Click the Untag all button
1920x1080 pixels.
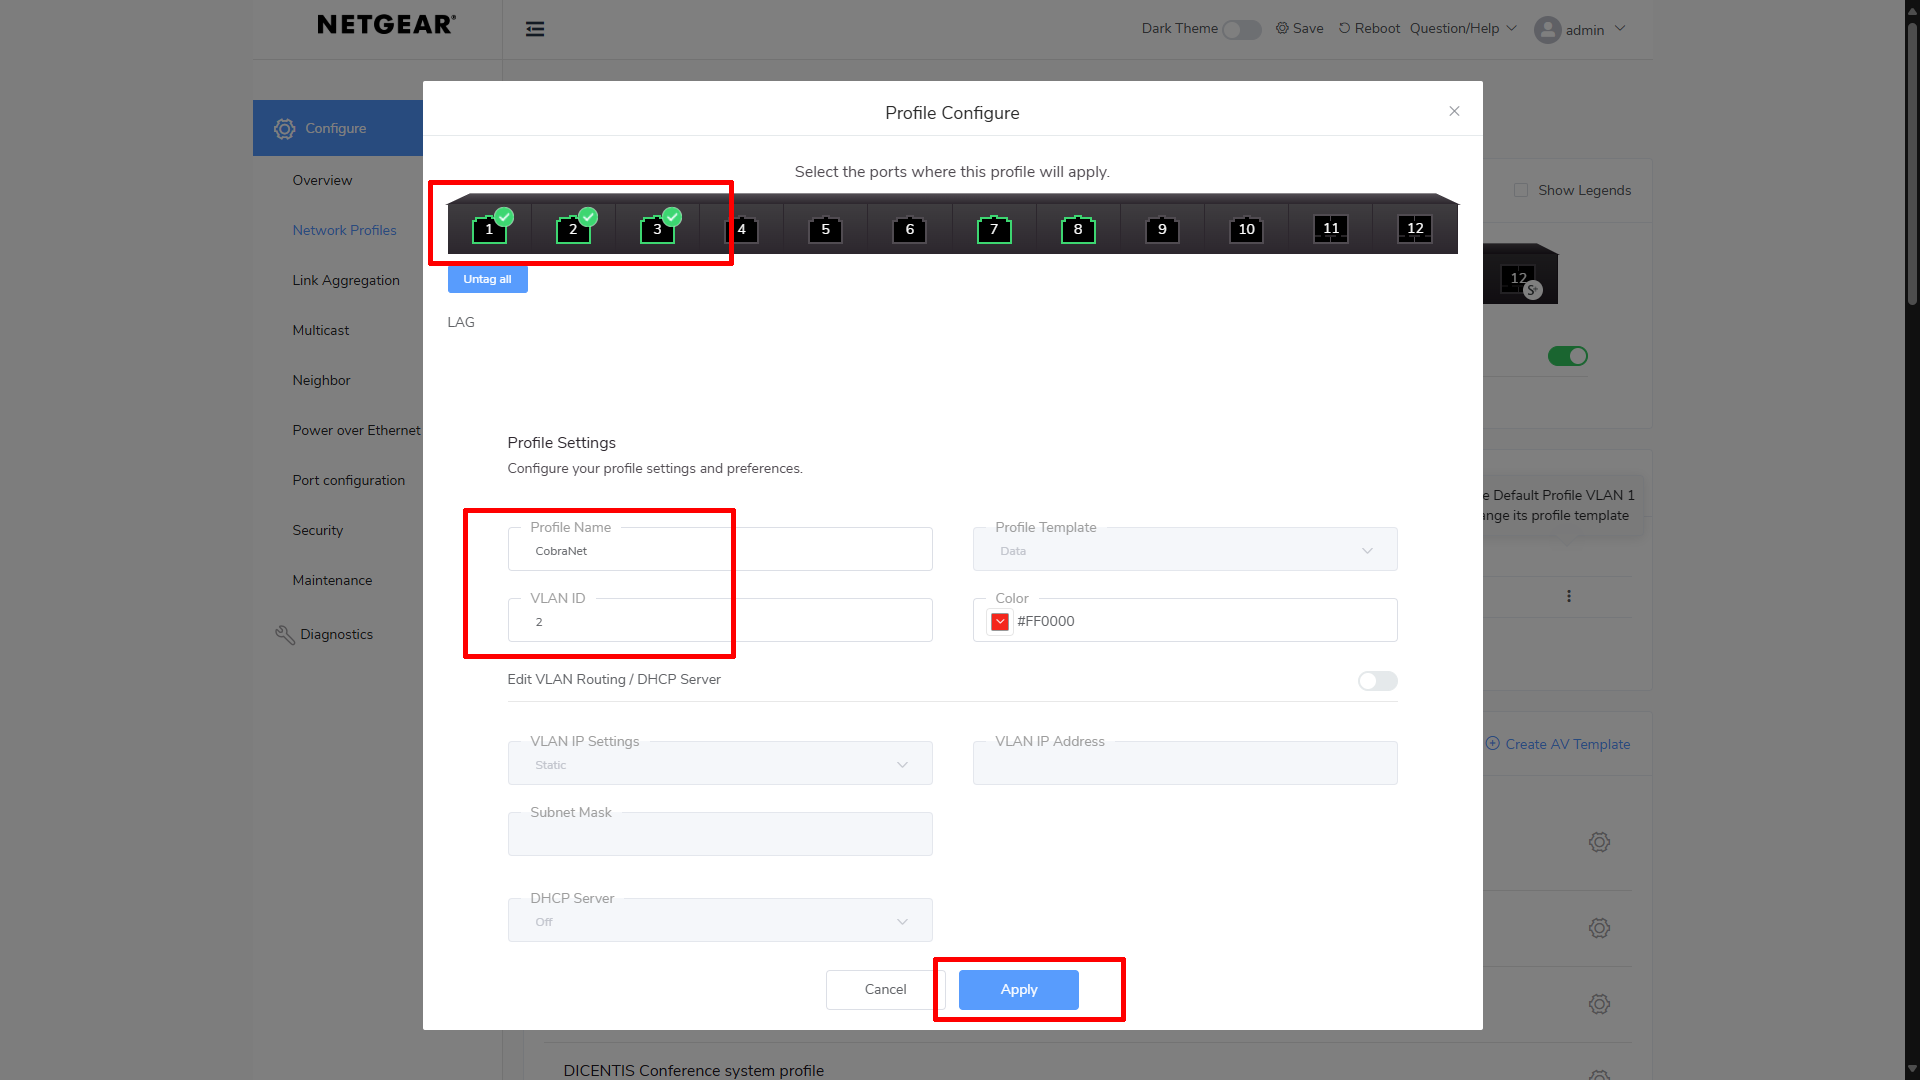[x=487, y=279]
